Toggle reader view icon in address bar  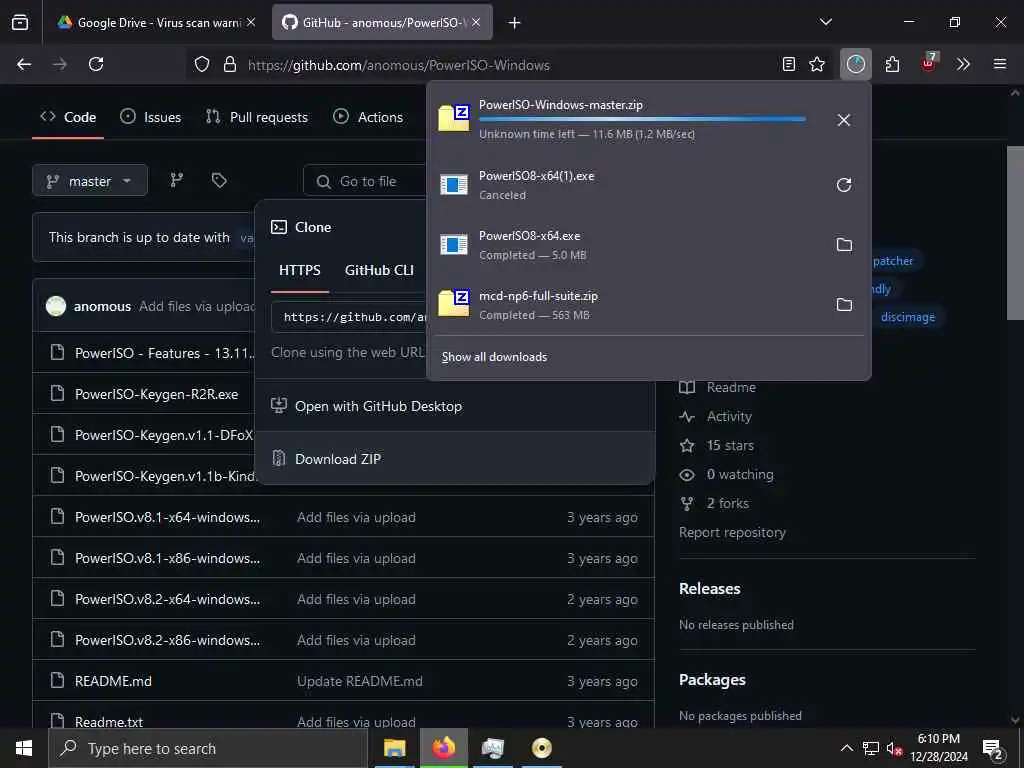789,64
